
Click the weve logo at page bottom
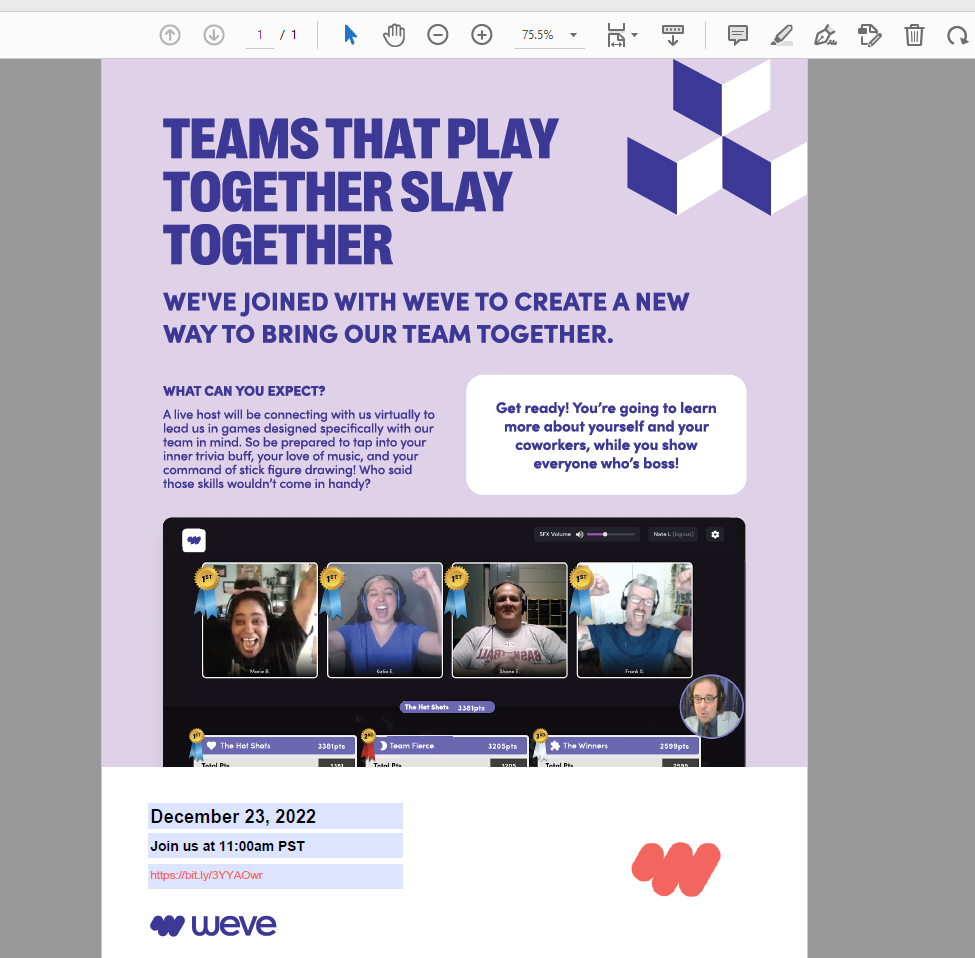pyautogui.click(x=213, y=925)
